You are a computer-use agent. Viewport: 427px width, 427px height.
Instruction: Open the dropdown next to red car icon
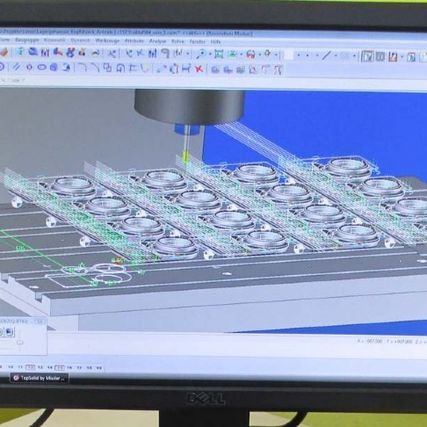click(260, 54)
